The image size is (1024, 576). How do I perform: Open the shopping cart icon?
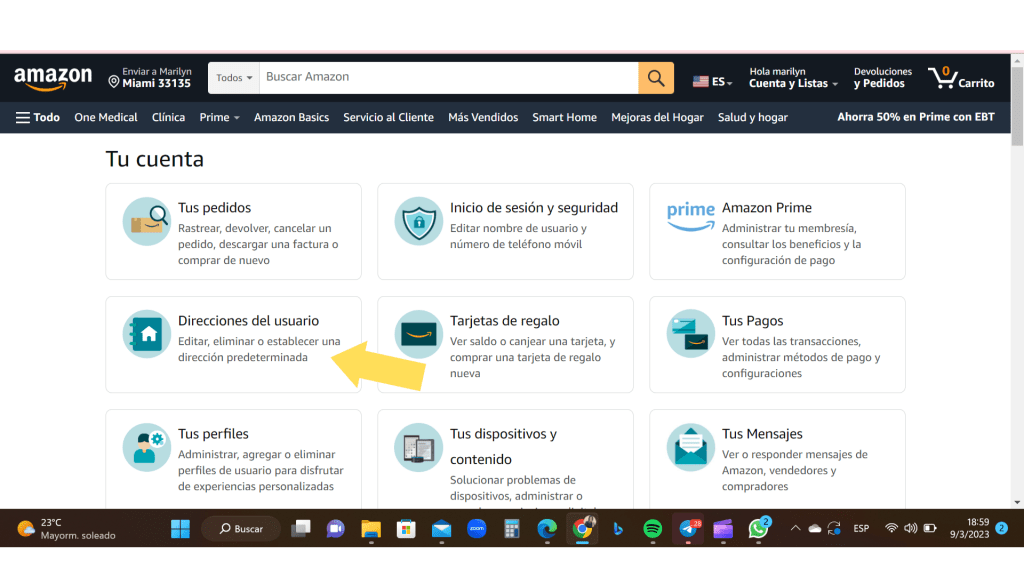(x=942, y=78)
